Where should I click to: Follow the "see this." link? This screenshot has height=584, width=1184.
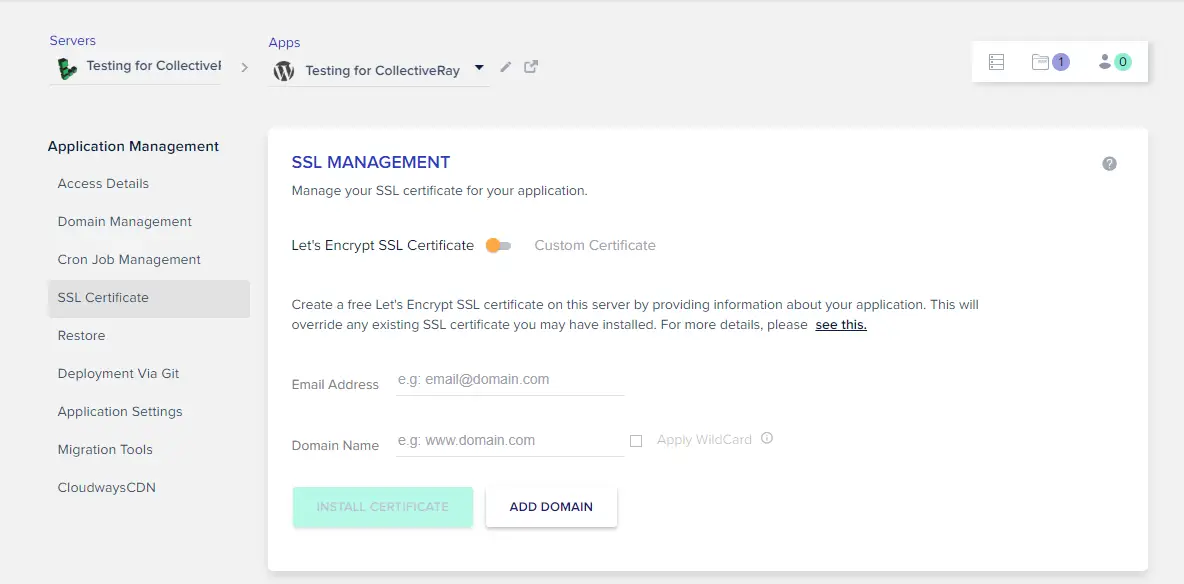841,326
